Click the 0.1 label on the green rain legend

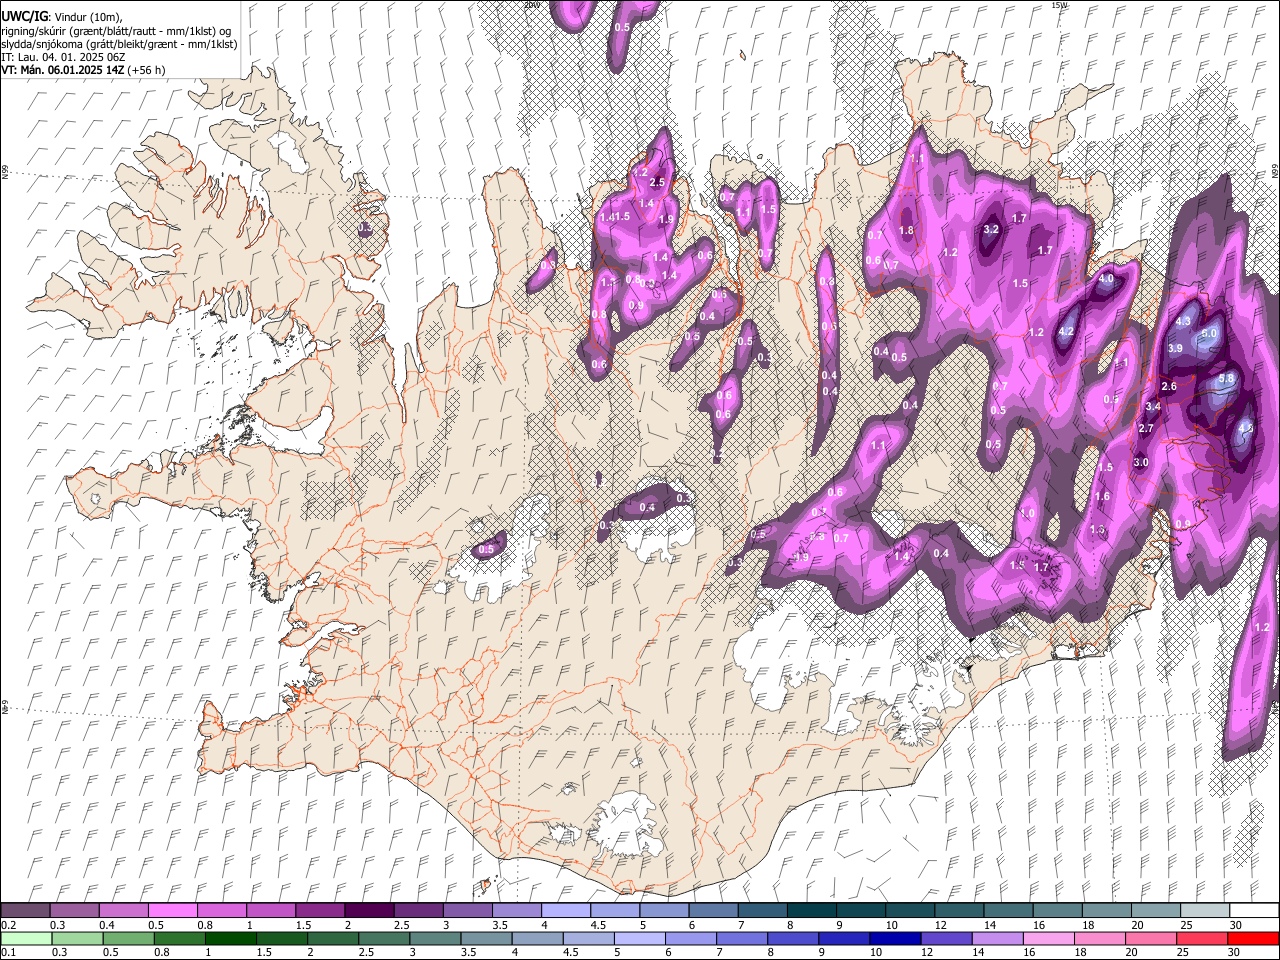pyautogui.click(x=8, y=952)
